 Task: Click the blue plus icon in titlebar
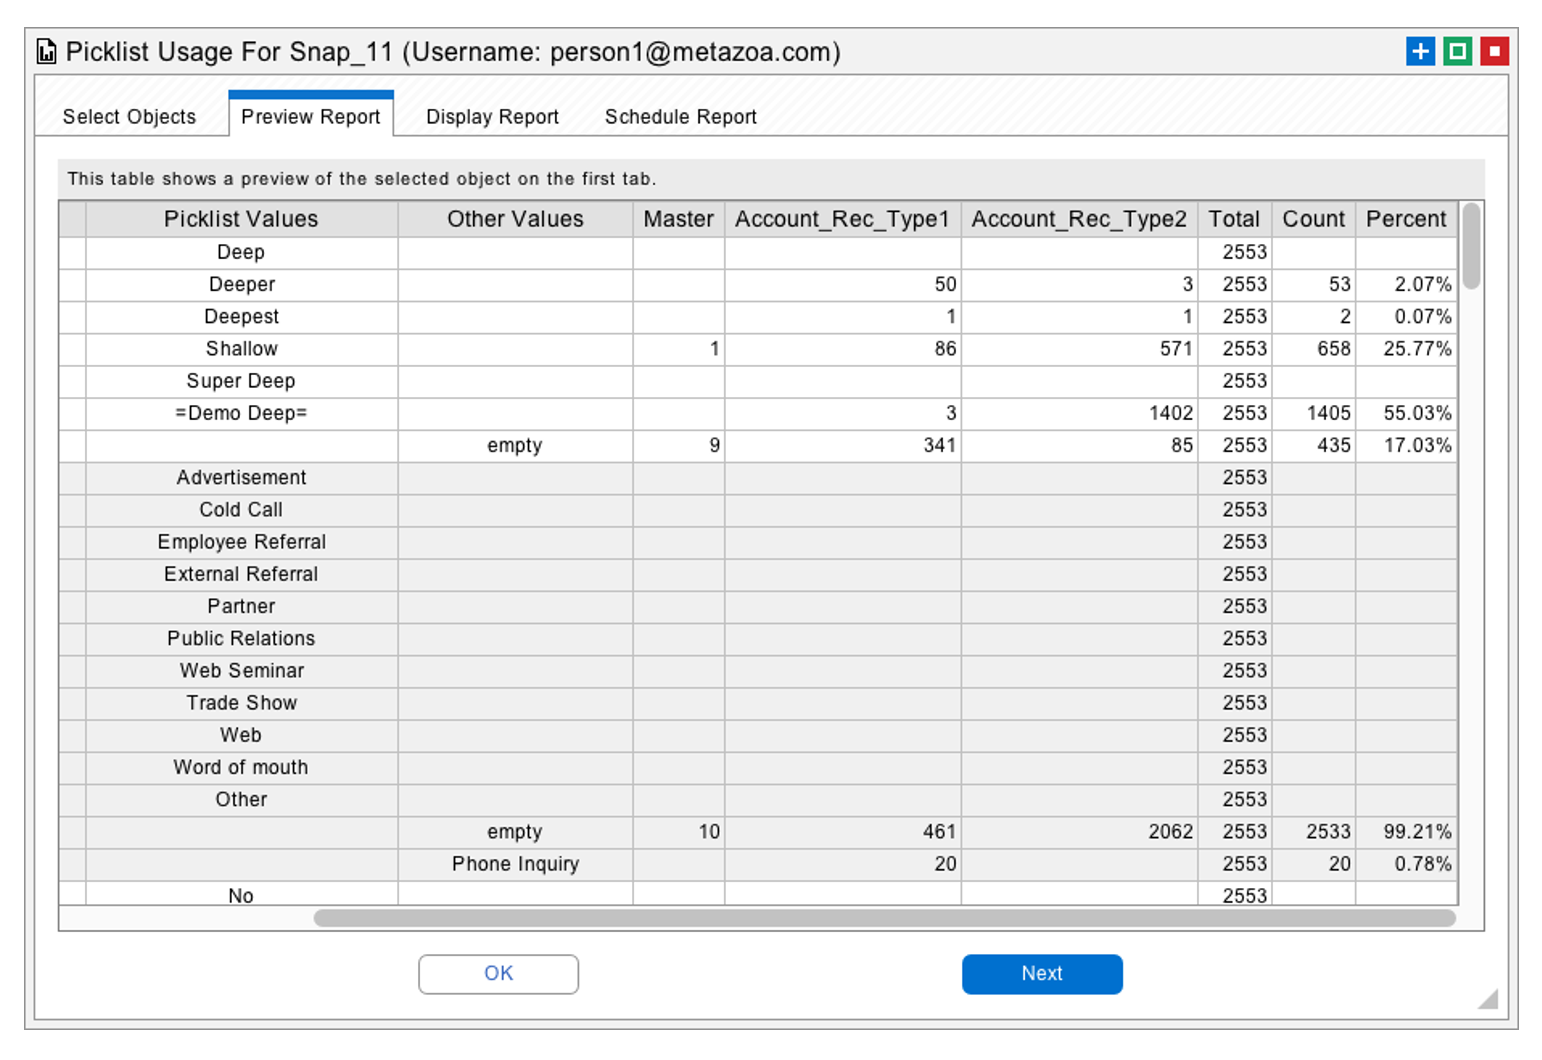point(1420,51)
